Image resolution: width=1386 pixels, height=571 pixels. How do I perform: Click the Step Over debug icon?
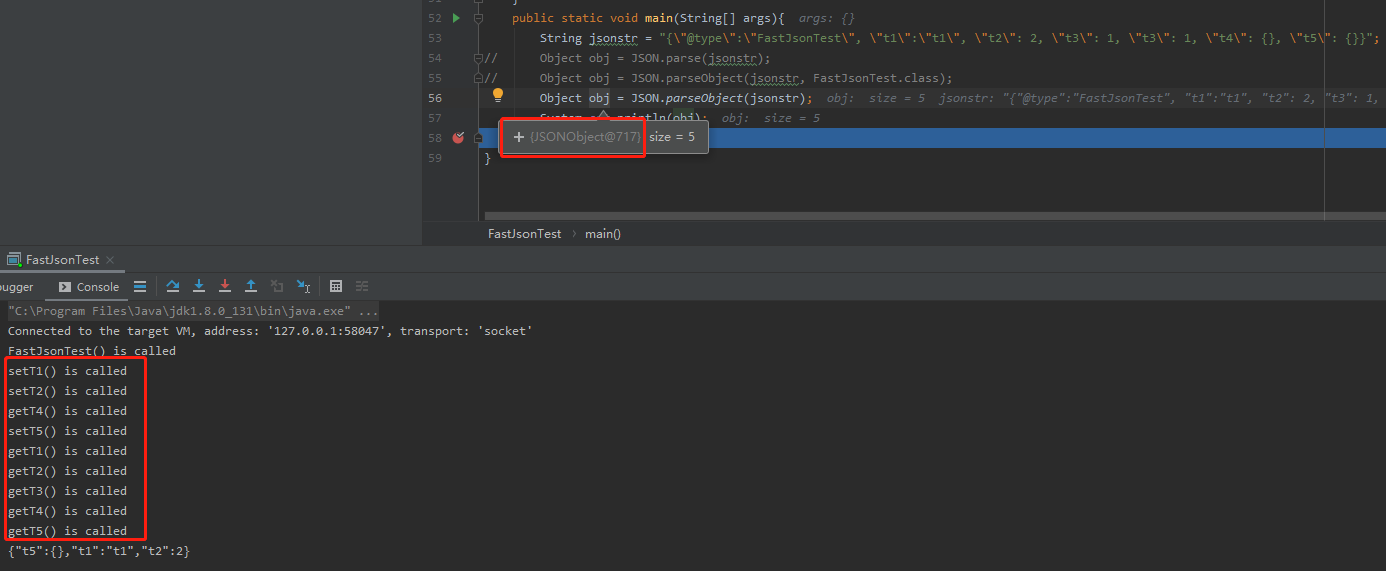(x=173, y=286)
